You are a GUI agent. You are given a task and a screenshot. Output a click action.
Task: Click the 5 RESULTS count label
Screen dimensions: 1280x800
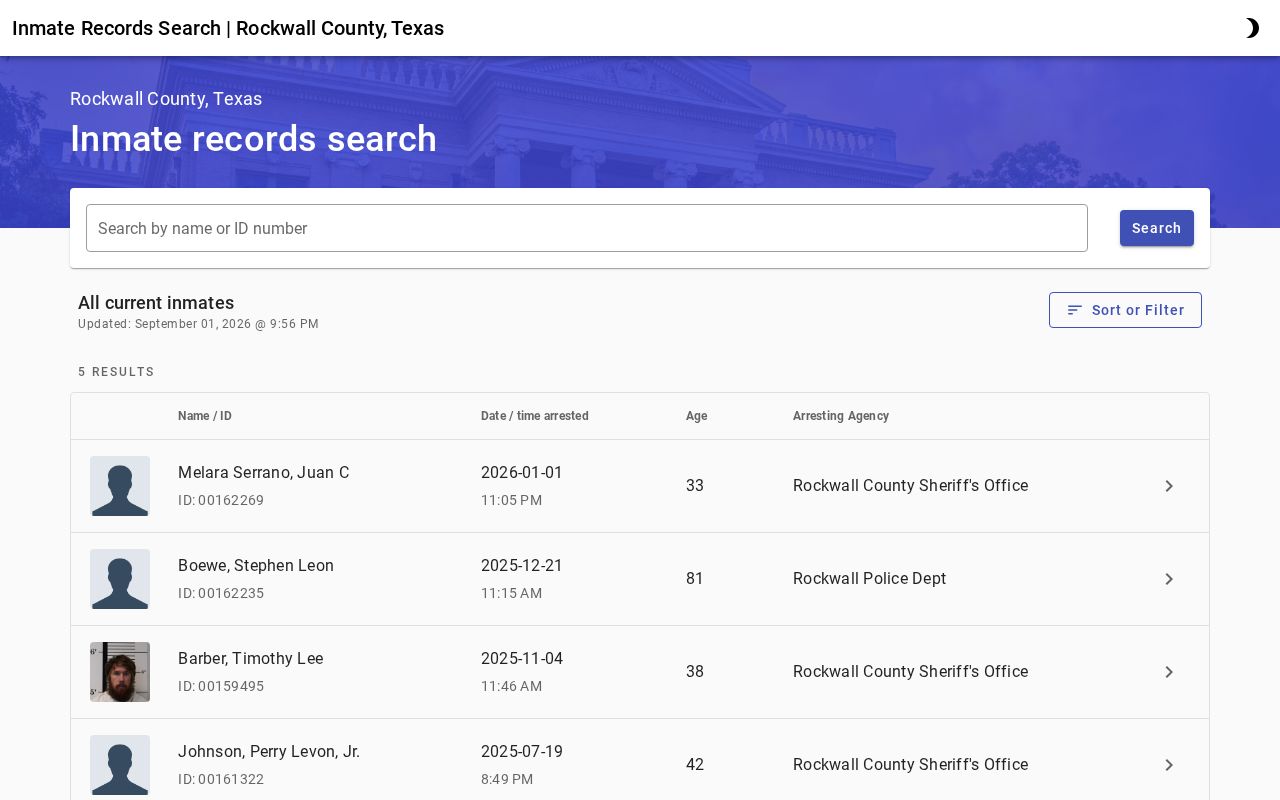(x=116, y=372)
